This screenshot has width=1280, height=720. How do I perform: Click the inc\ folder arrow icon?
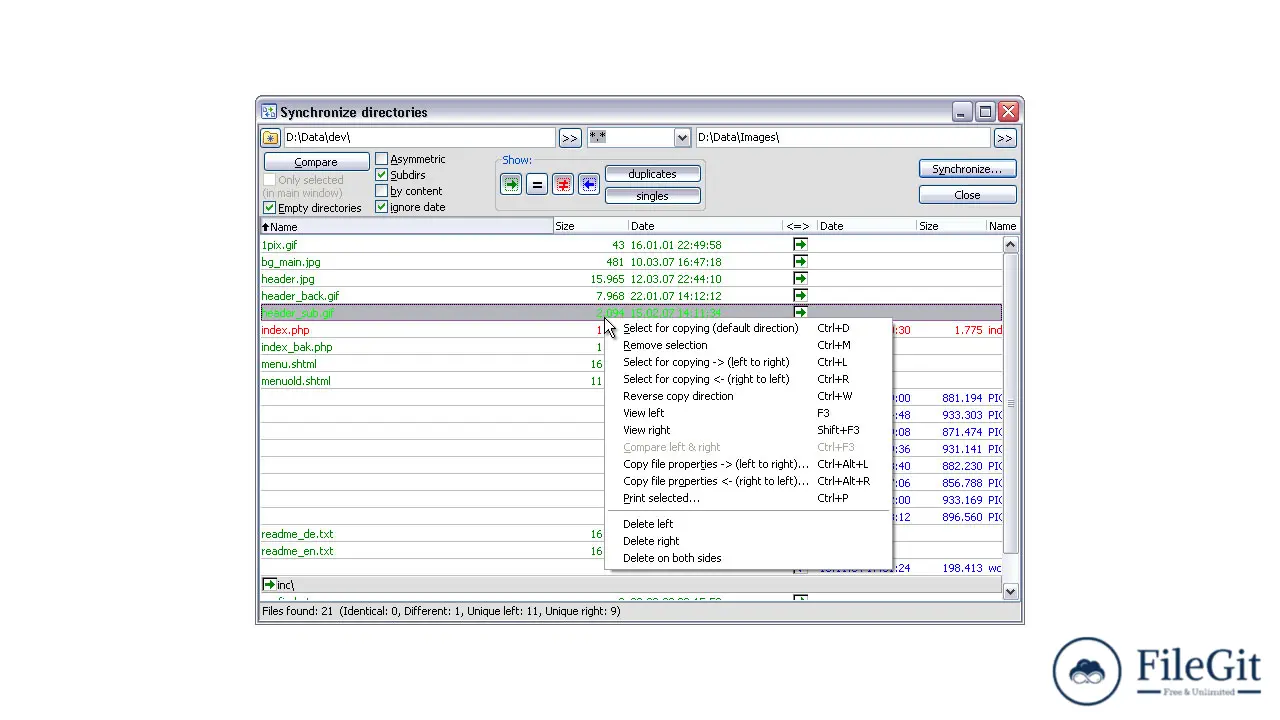(x=269, y=585)
